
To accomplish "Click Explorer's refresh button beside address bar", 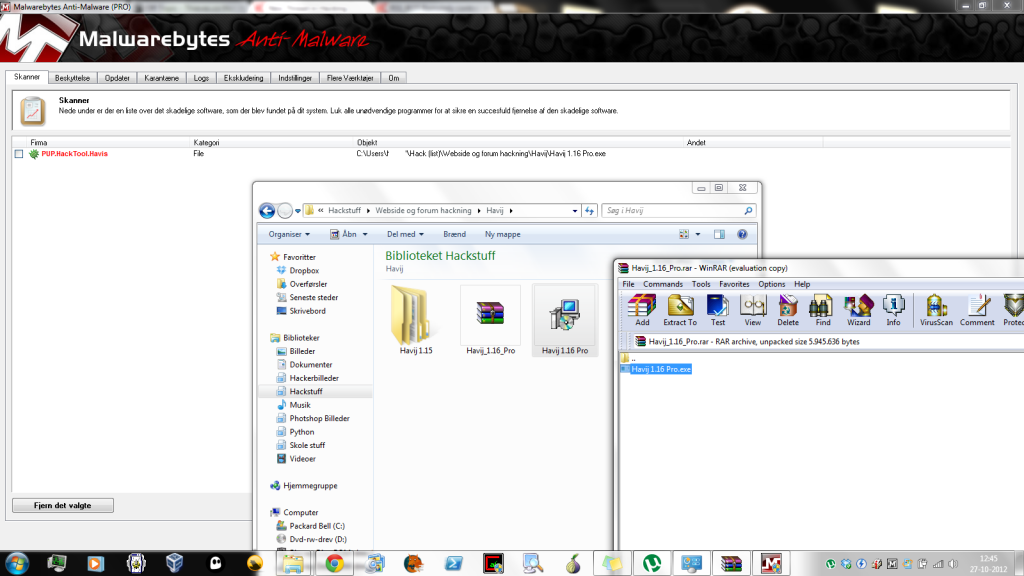I will tap(590, 211).
